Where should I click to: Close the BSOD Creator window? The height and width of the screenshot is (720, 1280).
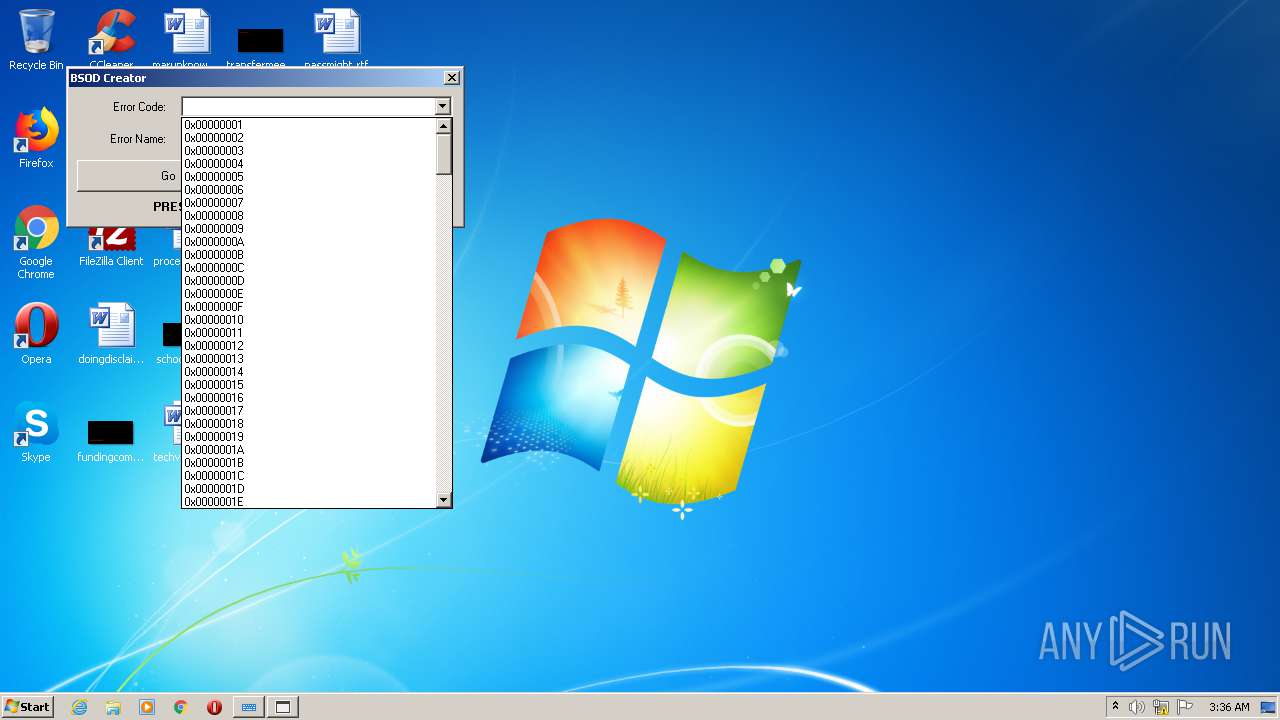452,78
